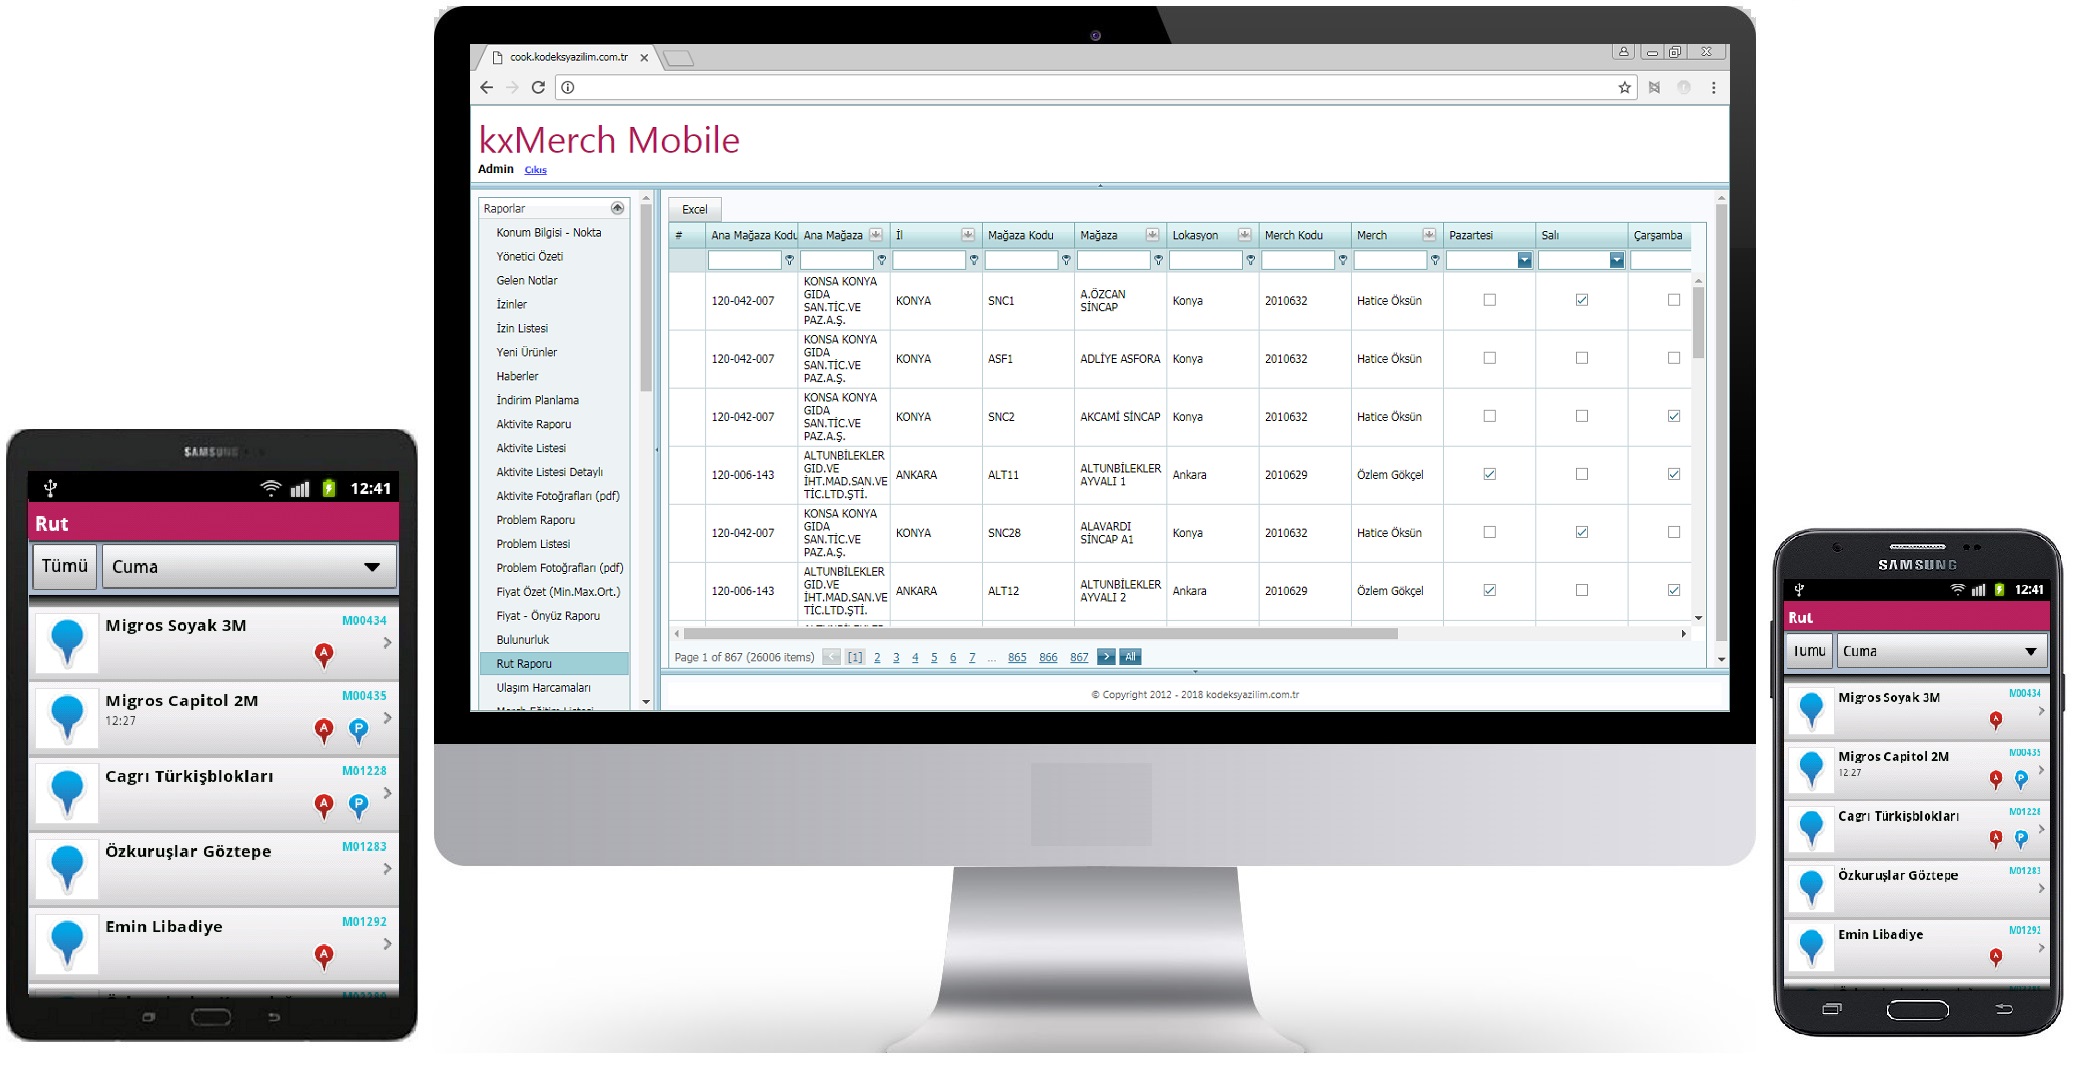Click the grid's horizontal scrollbar
The image size is (2074, 1068).
1040,634
